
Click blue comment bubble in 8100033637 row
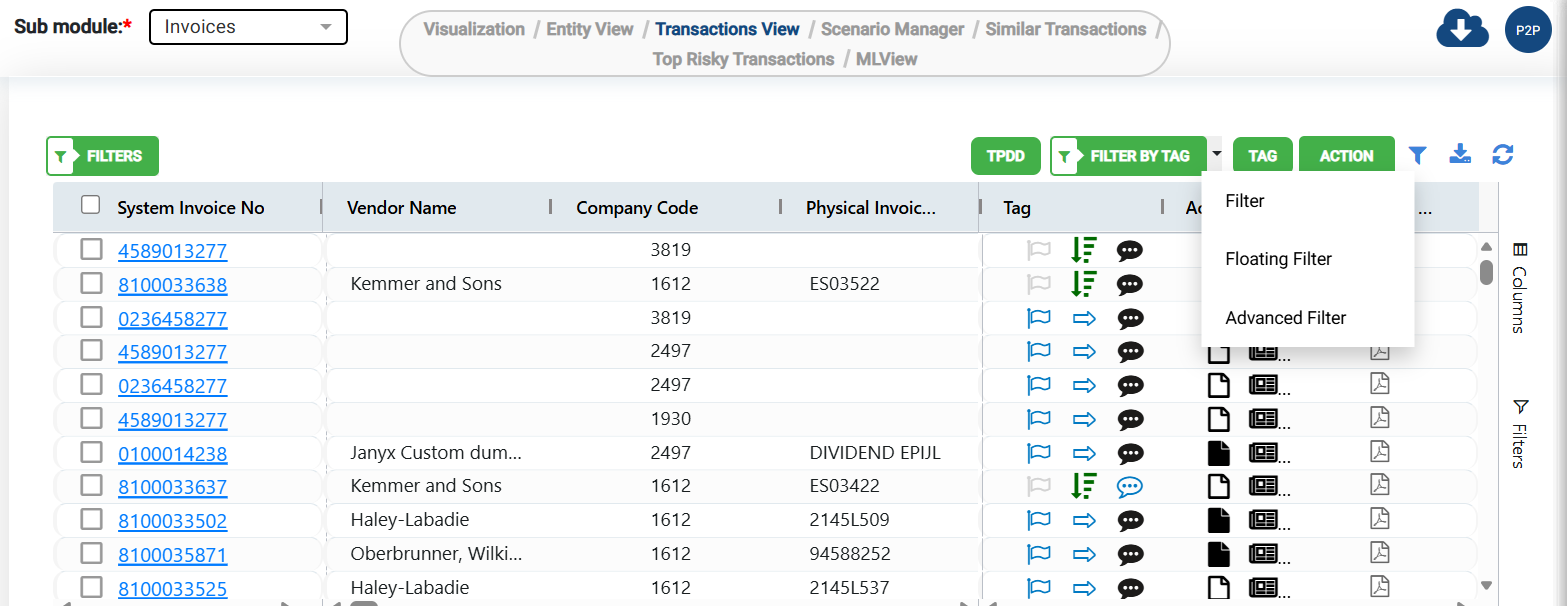click(1130, 487)
